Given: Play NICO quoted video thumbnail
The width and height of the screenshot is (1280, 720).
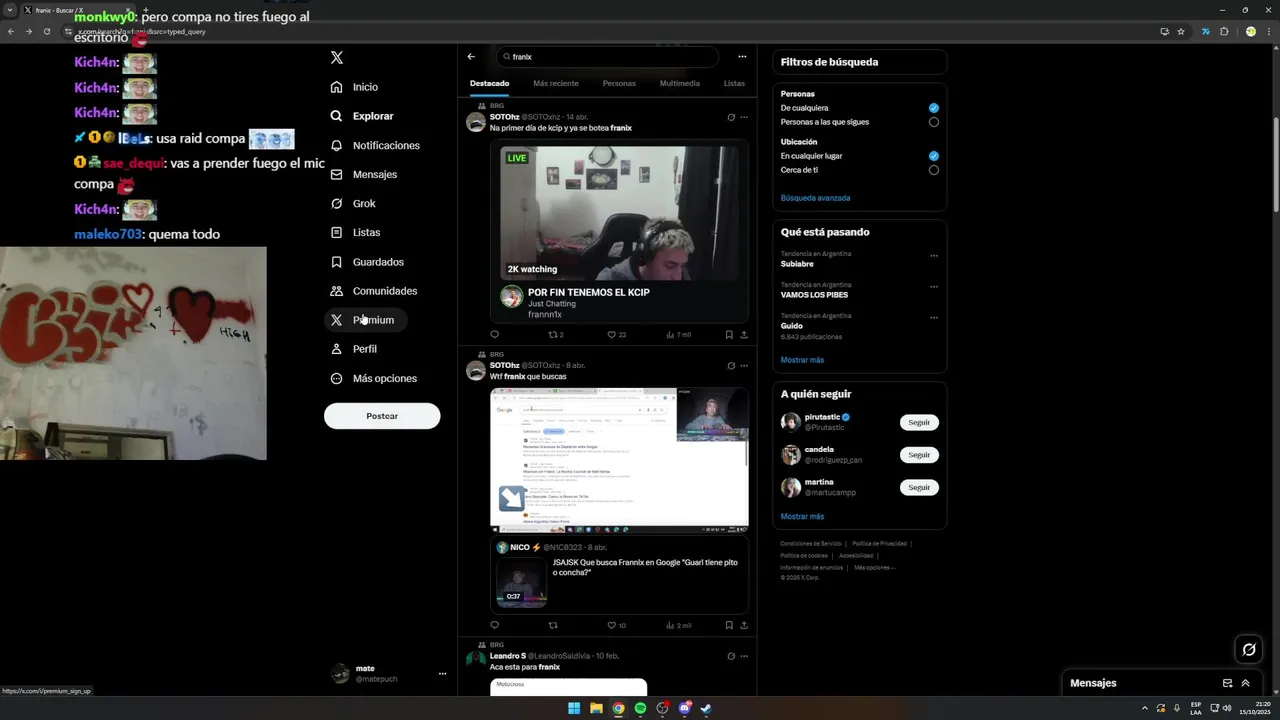Looking at the screenshot, I should pos(522,582).
